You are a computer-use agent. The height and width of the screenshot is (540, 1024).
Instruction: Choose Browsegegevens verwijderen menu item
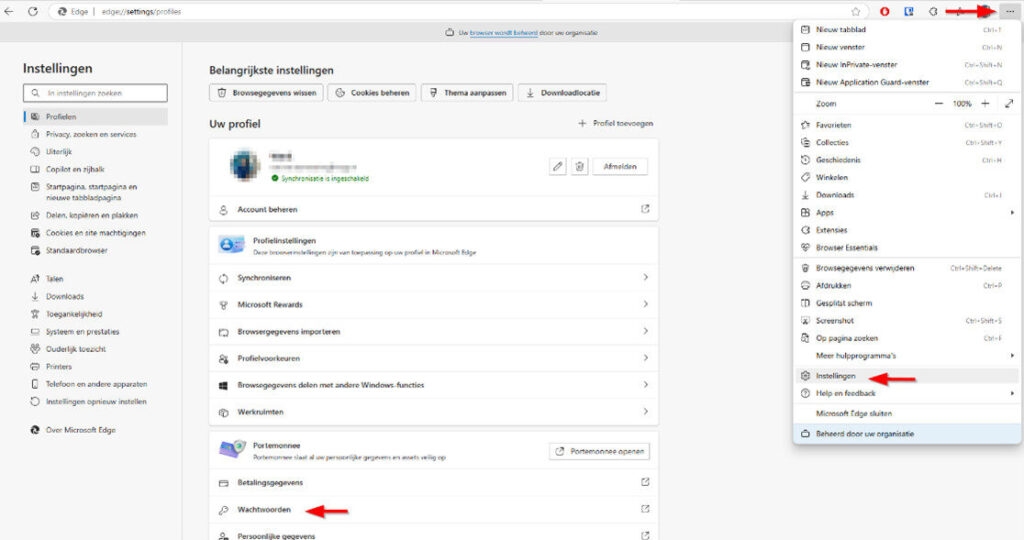pos(907,268)
